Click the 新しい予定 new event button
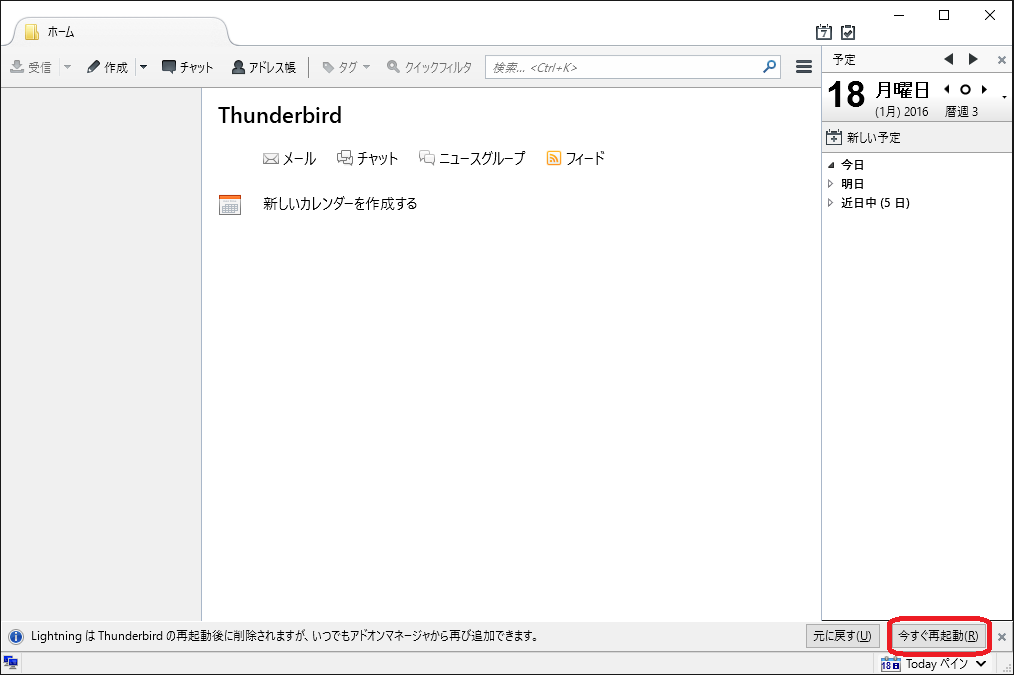The height and width of the screenshot is (675, 1014). [872, 137]
